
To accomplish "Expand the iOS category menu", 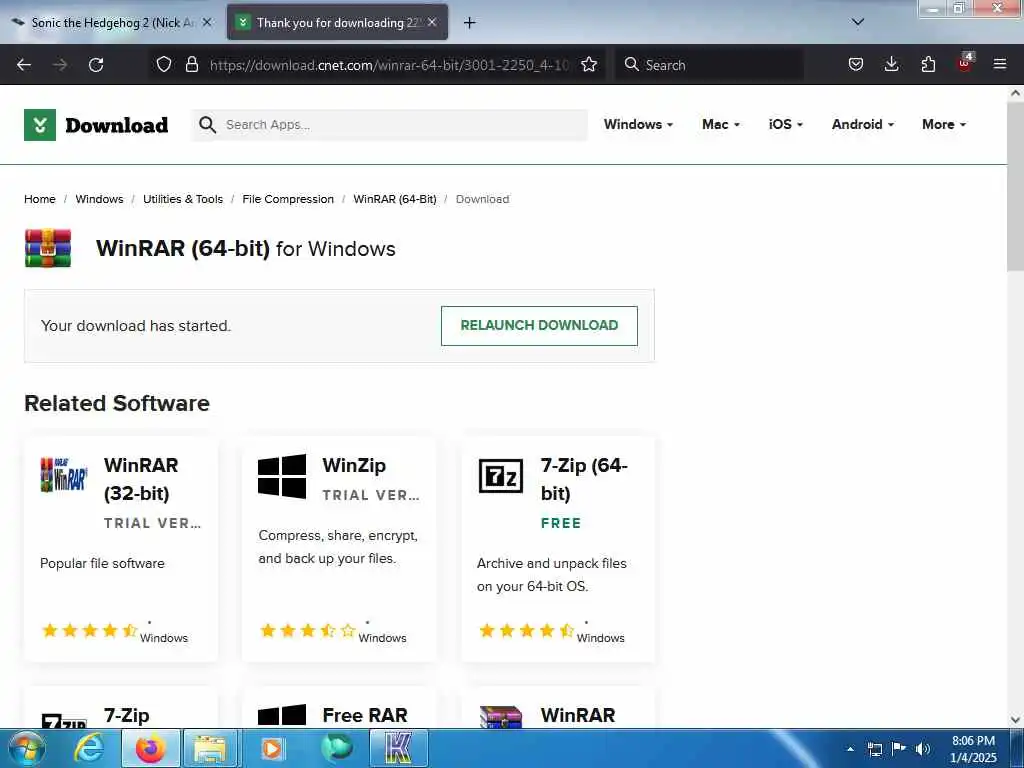I will click(786, 124).
